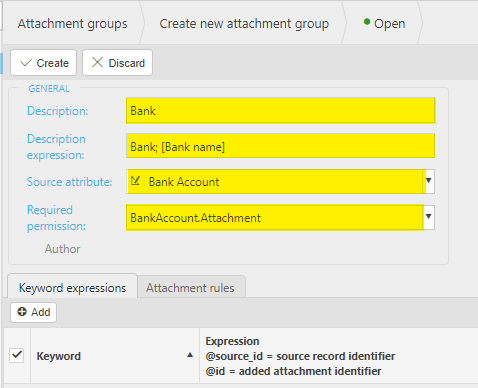The height and width of the screenshot is (388, 478).
Task: Switch to the Attachment rules tab
Action: 191,287
